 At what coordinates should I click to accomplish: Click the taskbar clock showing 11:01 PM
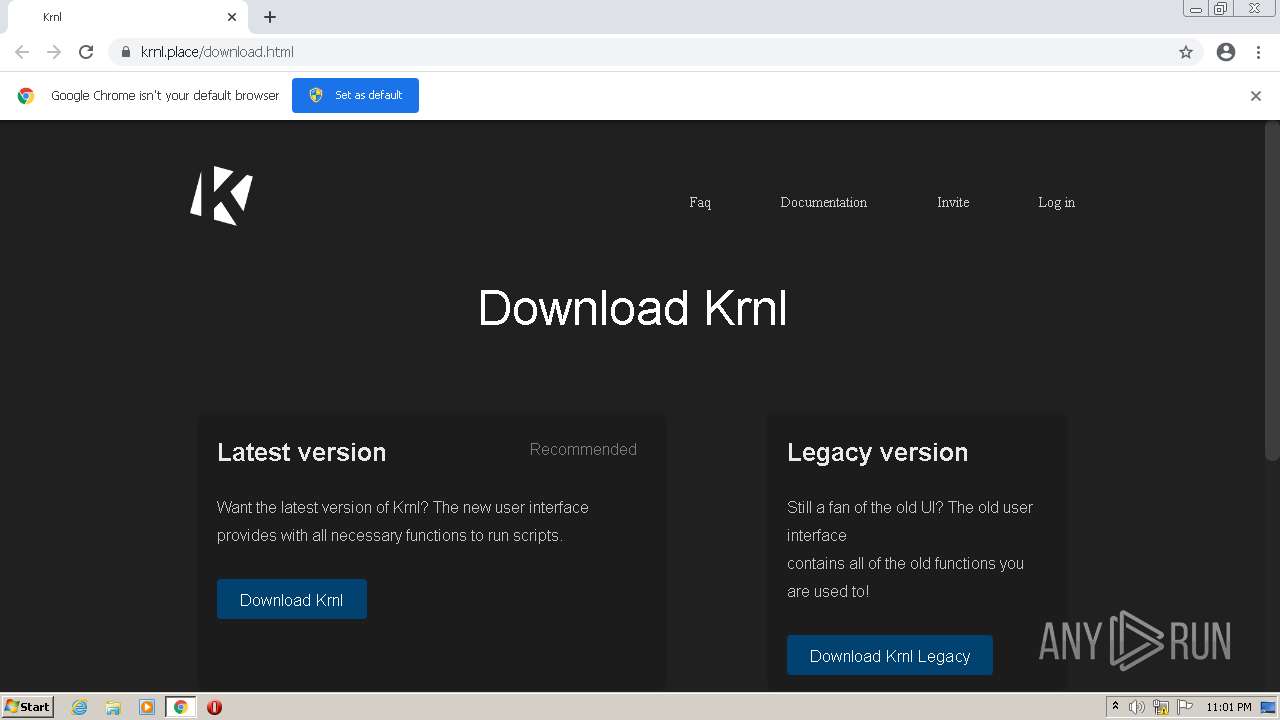tap(1228, 707)
